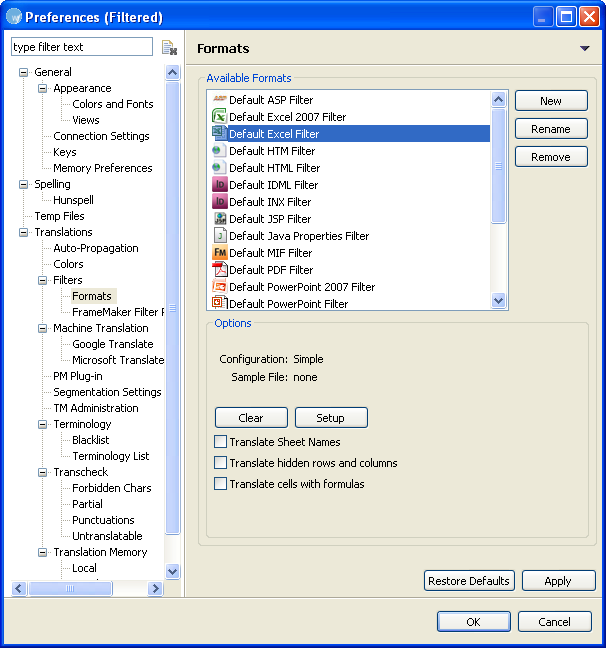
Task: Select Auto-Propagation under Translations
Action: point(96,248)
